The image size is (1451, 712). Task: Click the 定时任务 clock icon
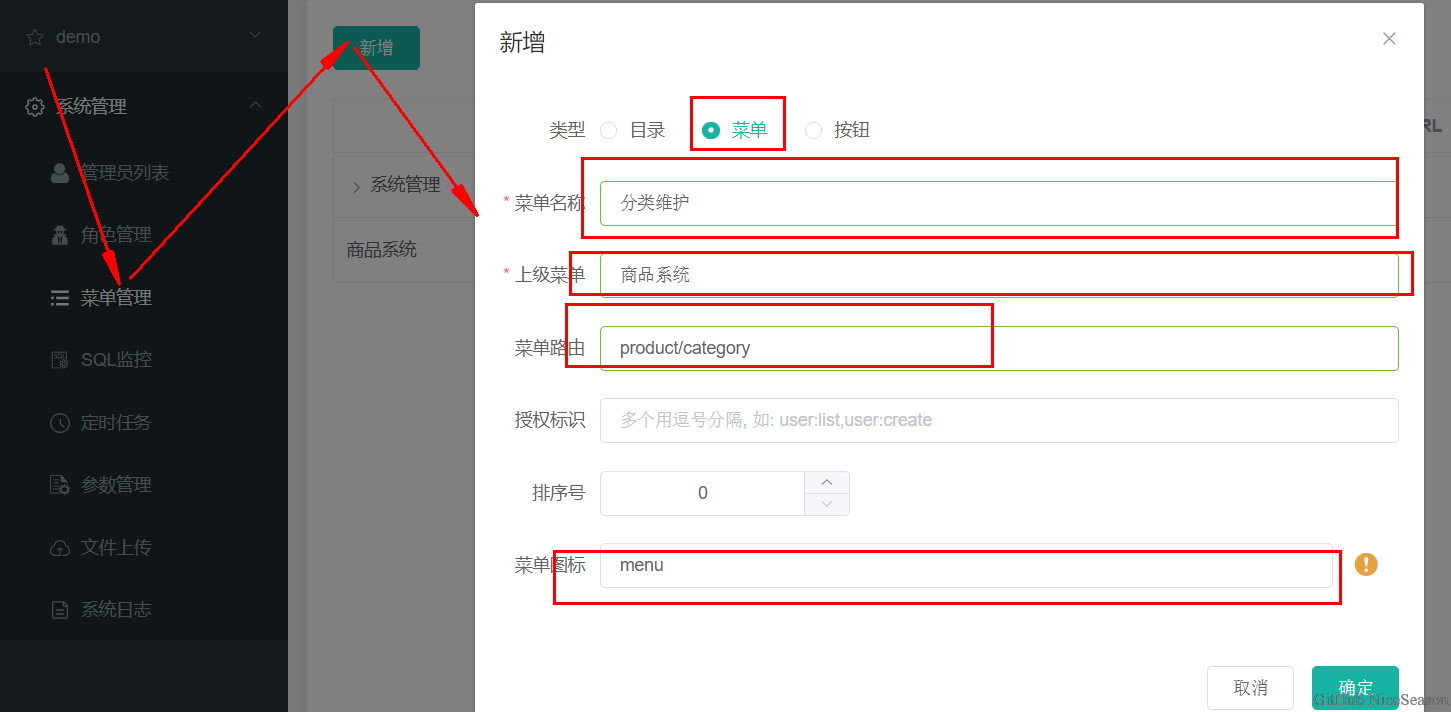pyautogui.click(x=60, y=423)
